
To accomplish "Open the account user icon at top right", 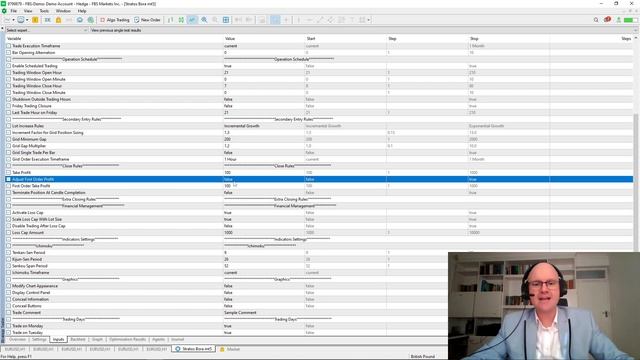I will coord(619,20).
